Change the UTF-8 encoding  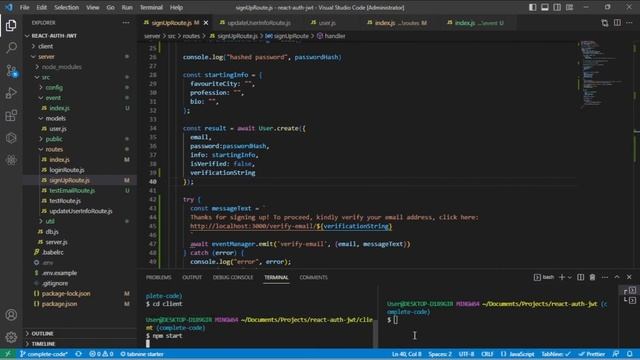coord(467,354)
